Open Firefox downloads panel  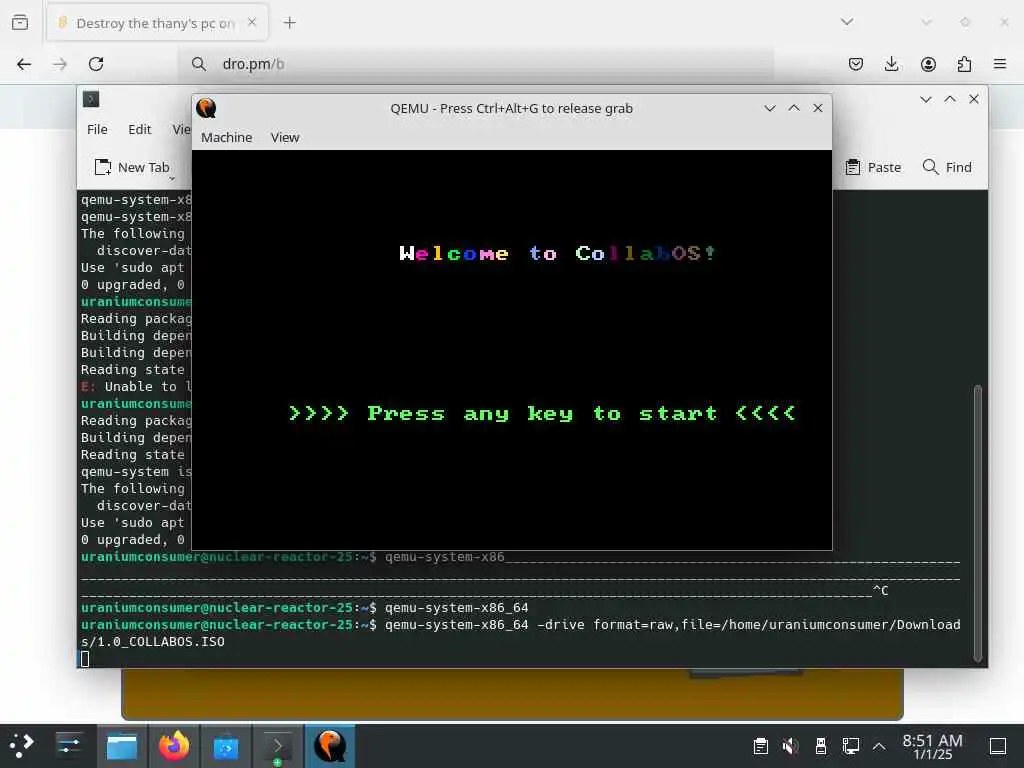tap(891, 64)
